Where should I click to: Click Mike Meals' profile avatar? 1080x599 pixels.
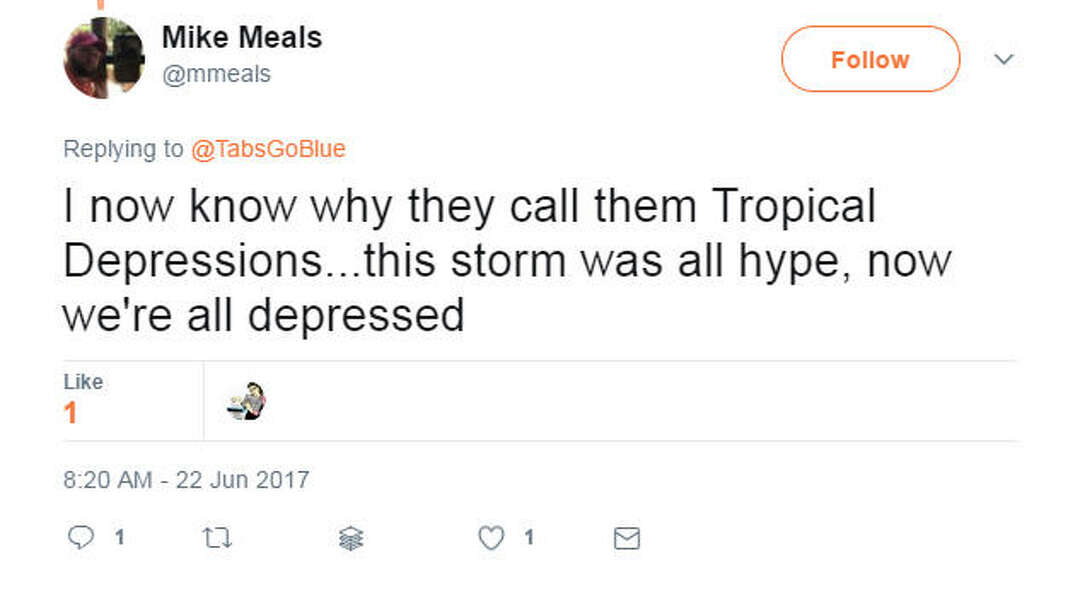[x=103, y=55]
